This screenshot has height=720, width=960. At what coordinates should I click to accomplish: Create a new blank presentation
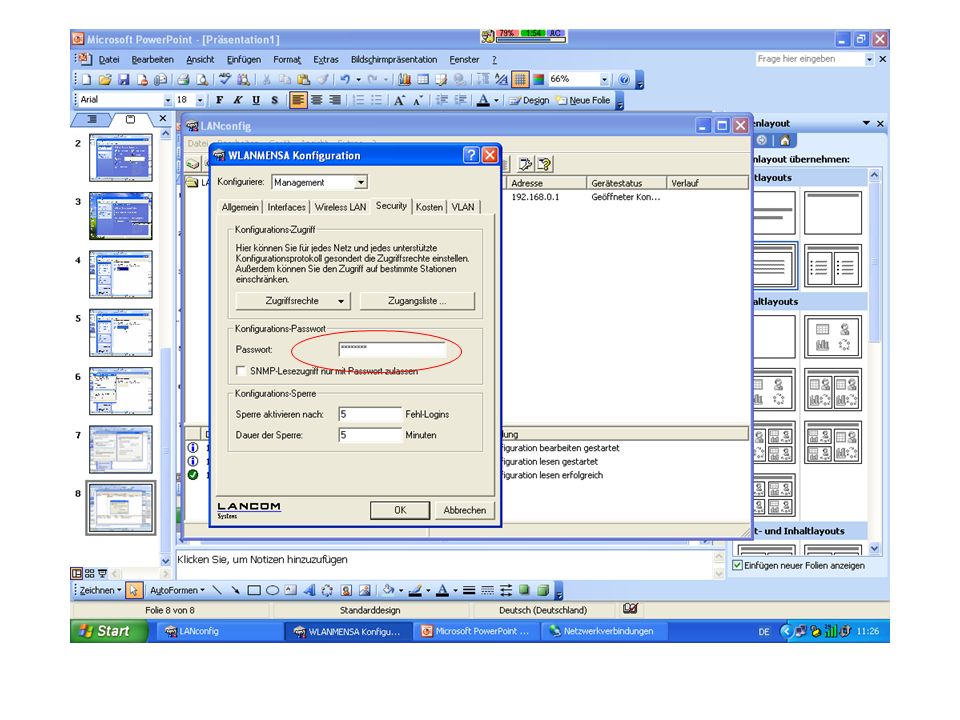86,80
